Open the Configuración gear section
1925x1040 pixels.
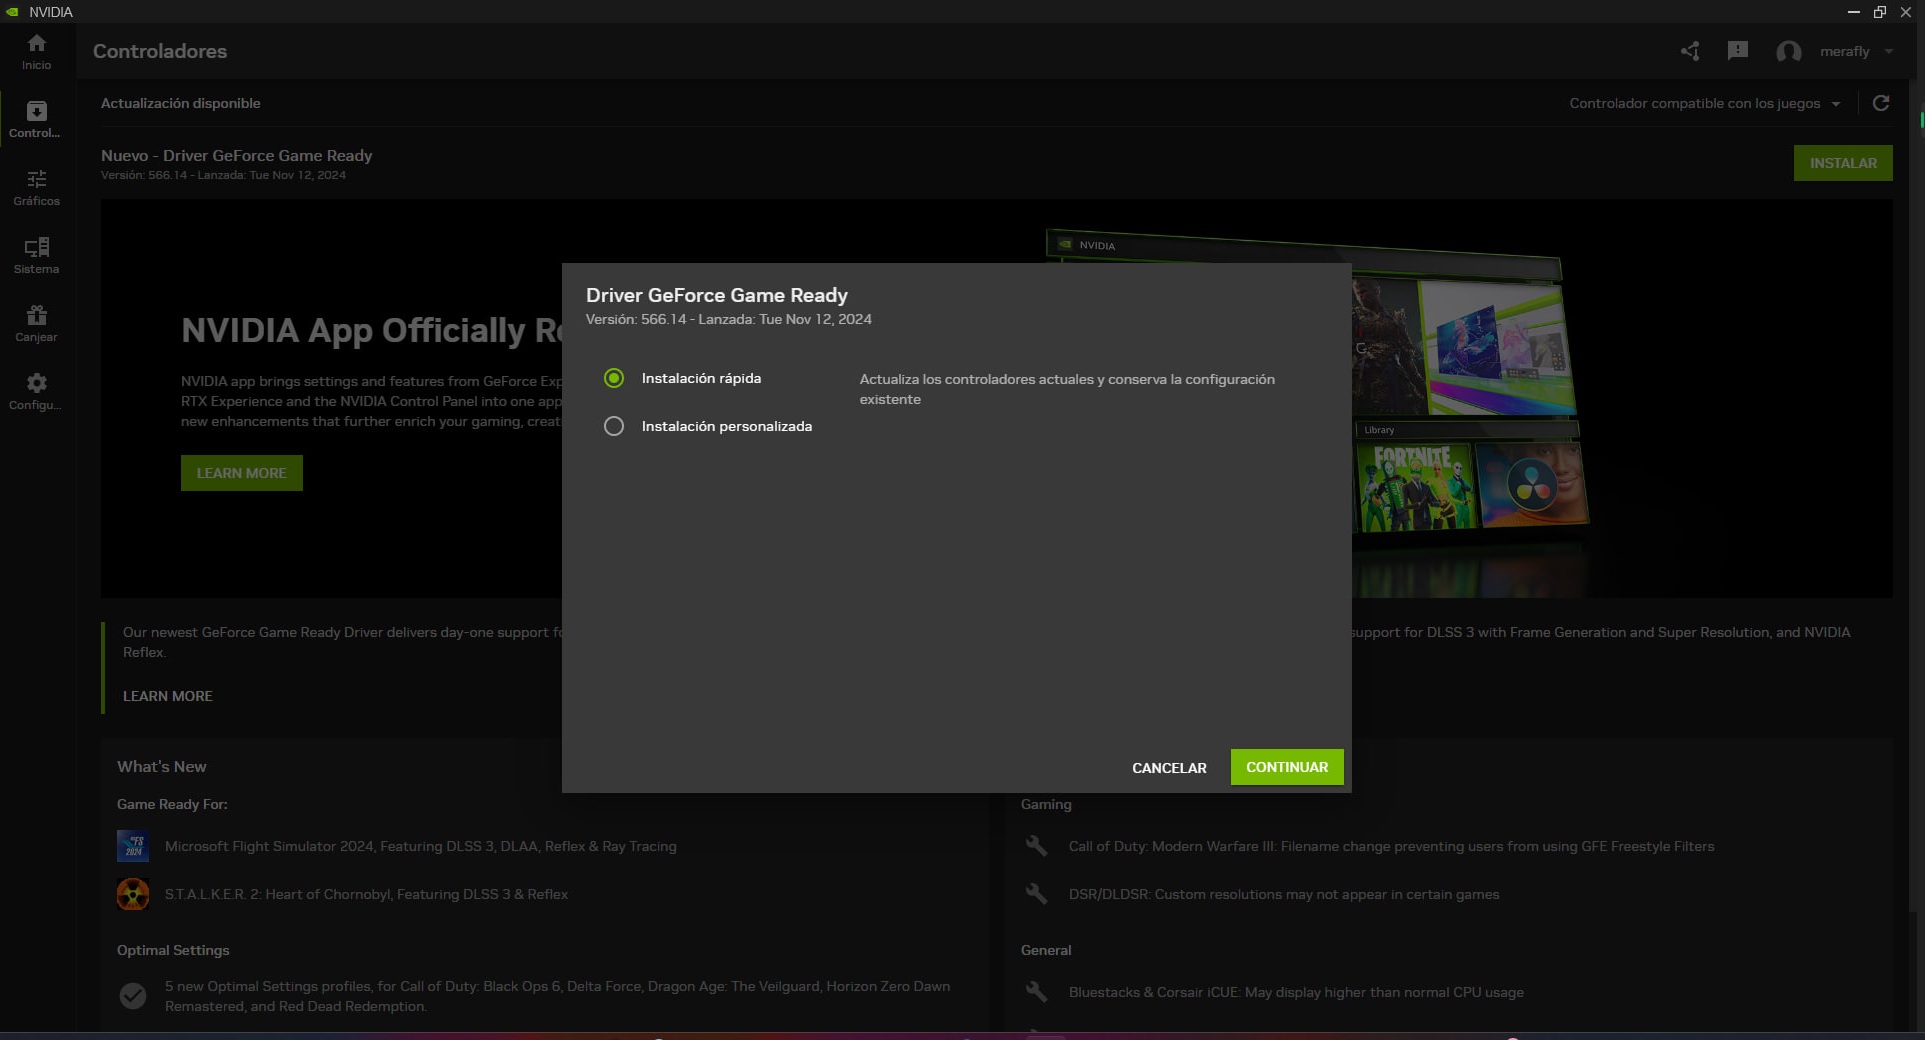(37, 392)
